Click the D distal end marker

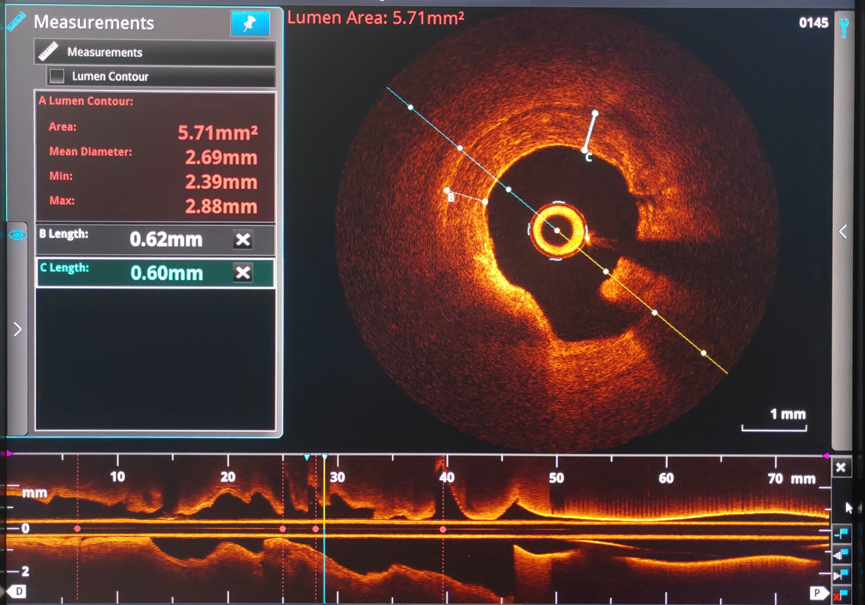(x=17, y=593)
